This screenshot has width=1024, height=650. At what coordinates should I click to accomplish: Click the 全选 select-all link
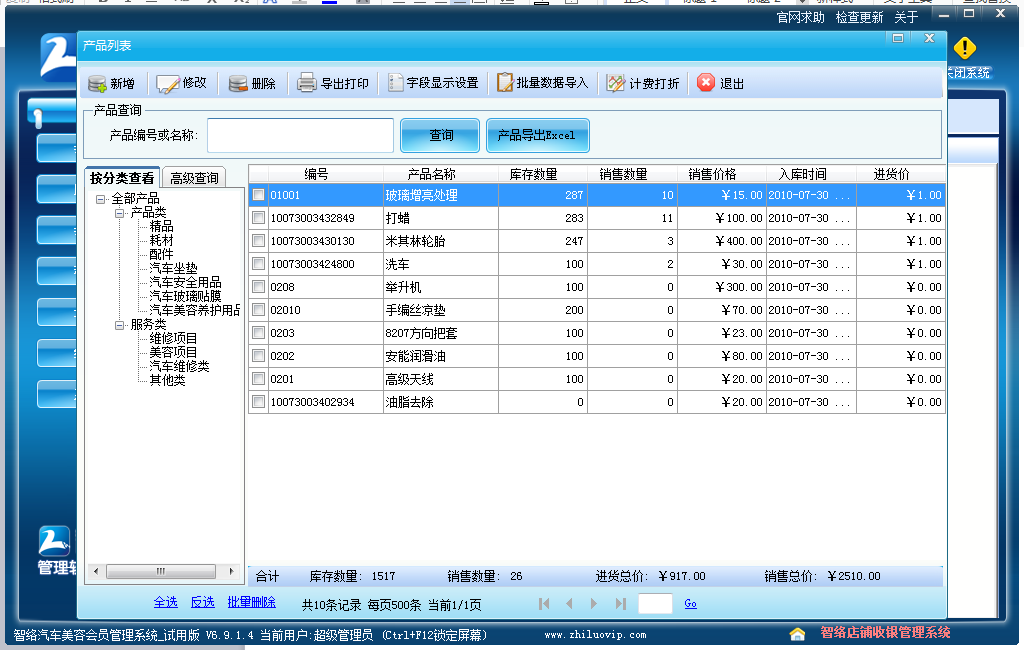click(165, 602)
